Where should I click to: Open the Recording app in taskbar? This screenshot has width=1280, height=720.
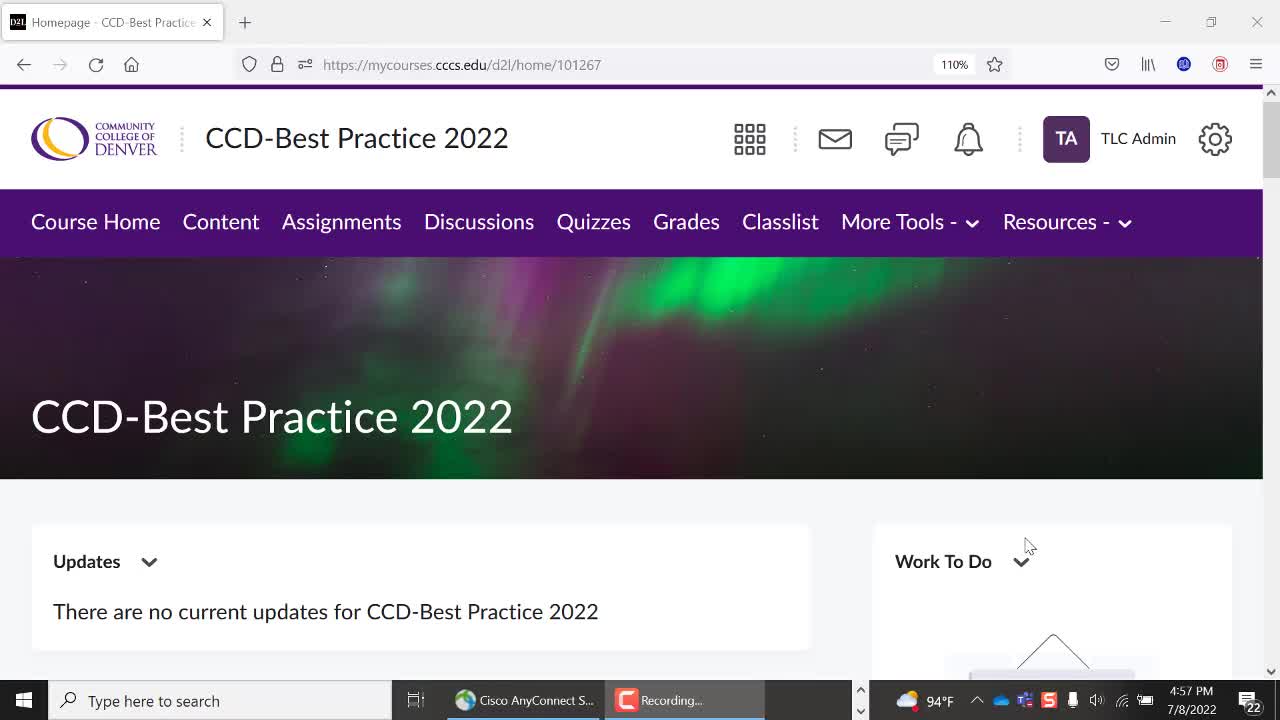click(685, 701)
